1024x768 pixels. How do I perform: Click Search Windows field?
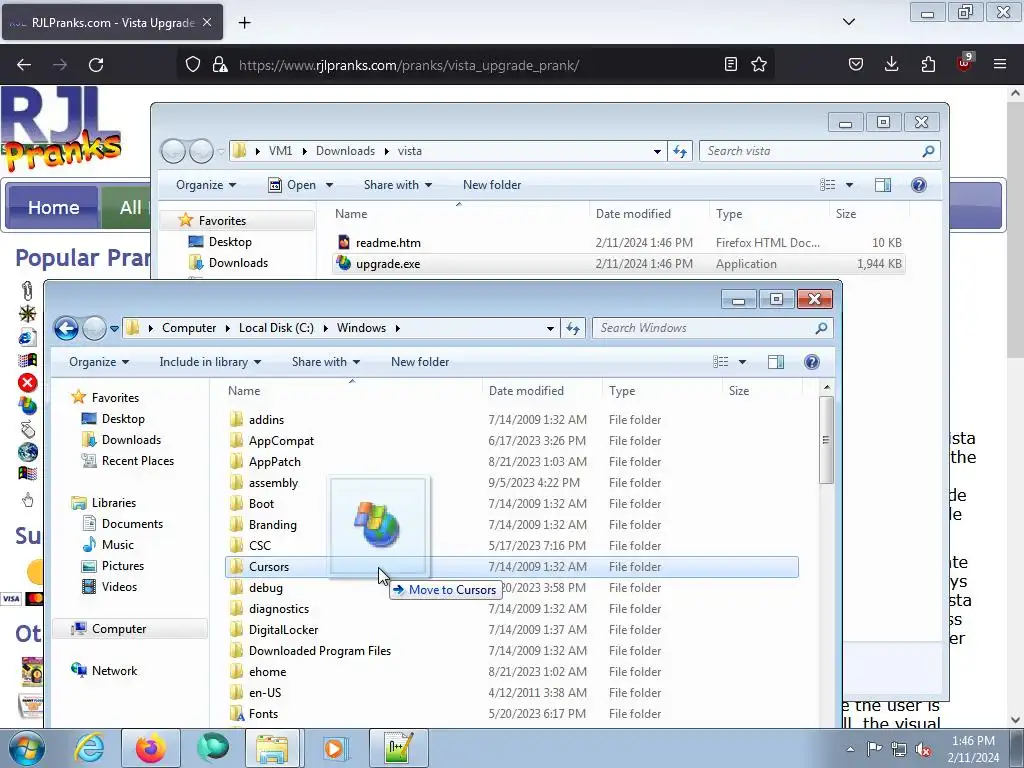click(x=711, y=328)
